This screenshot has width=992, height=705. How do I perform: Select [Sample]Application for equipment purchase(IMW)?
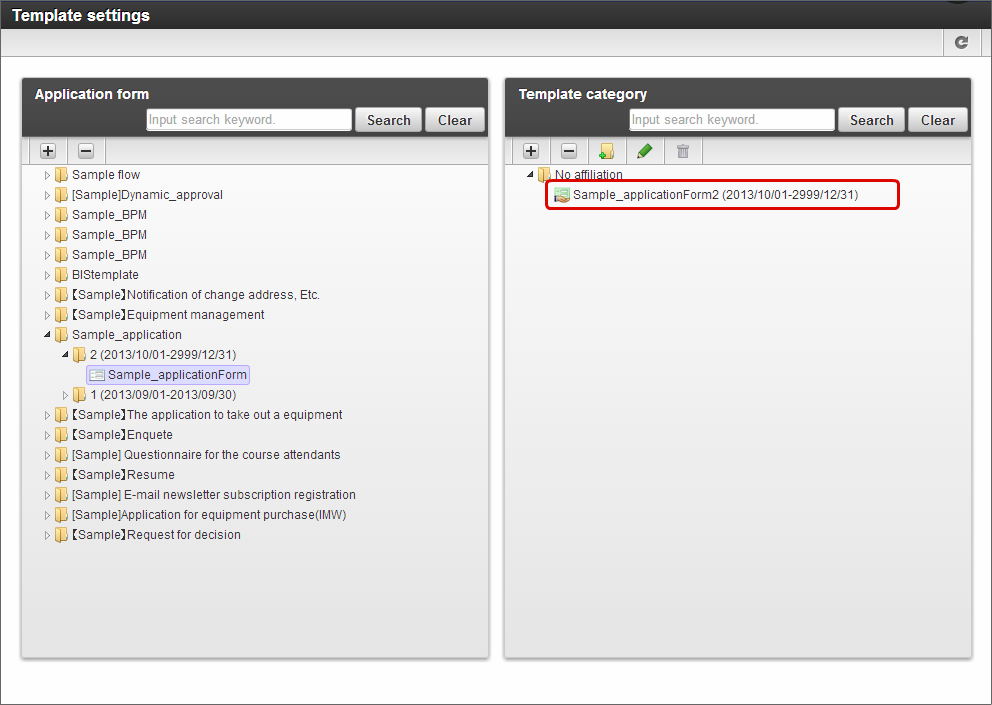click(209, 515)
